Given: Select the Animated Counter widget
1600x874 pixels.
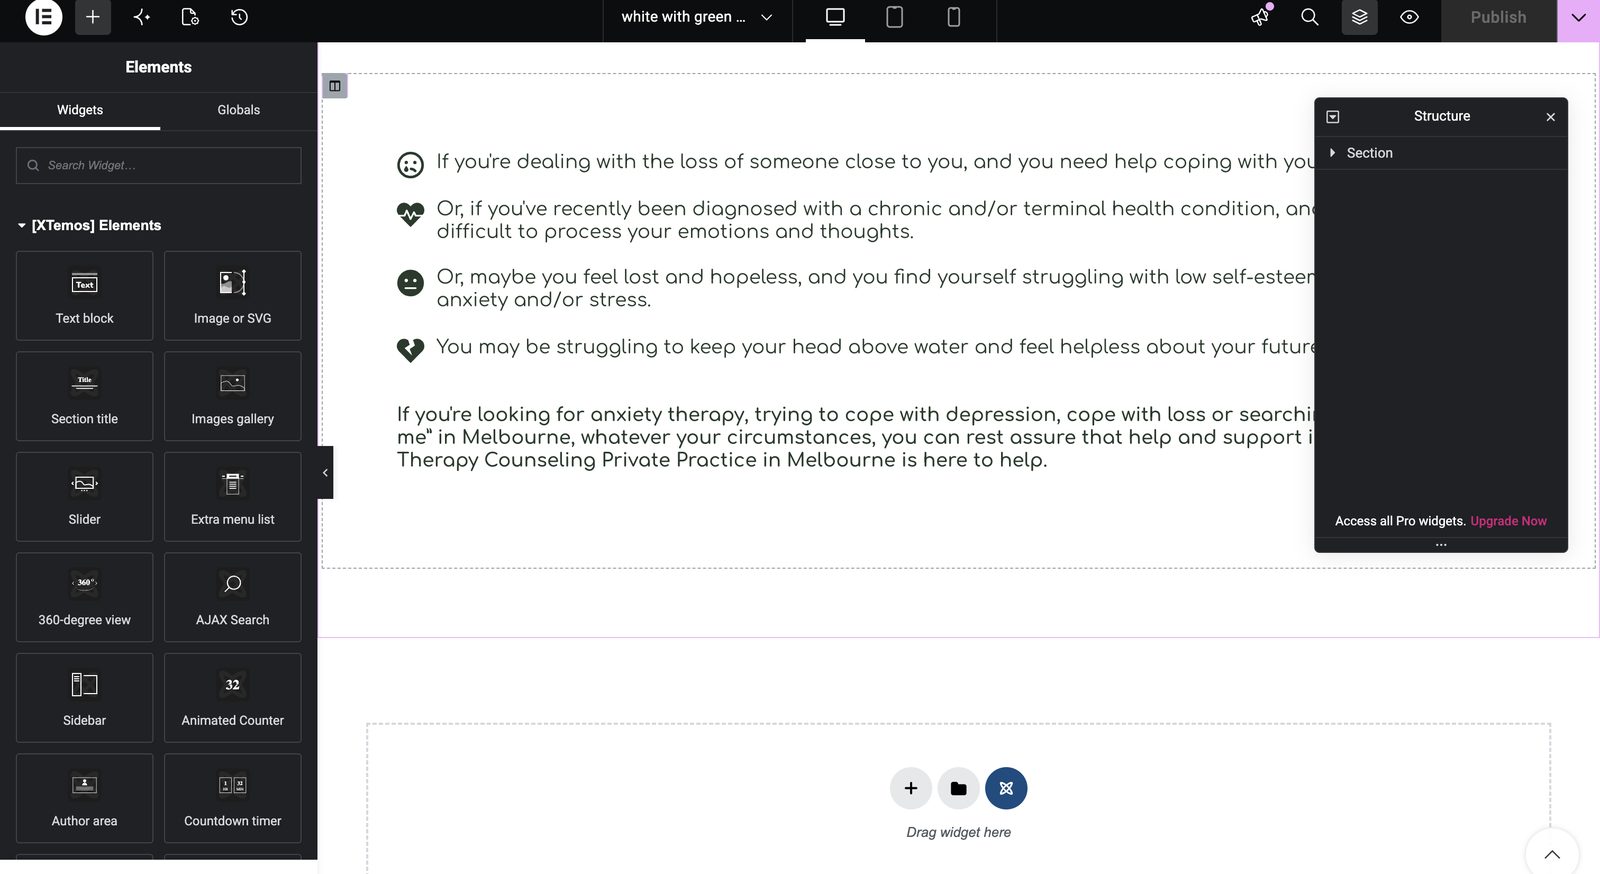Looking at the screenshot, I should tap(232, 698).
